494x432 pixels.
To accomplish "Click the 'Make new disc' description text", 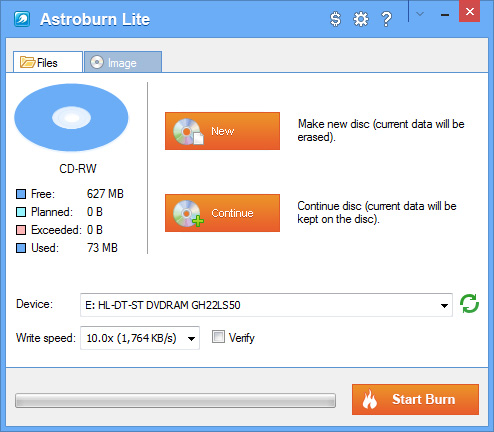I will [x=381, y=130].
